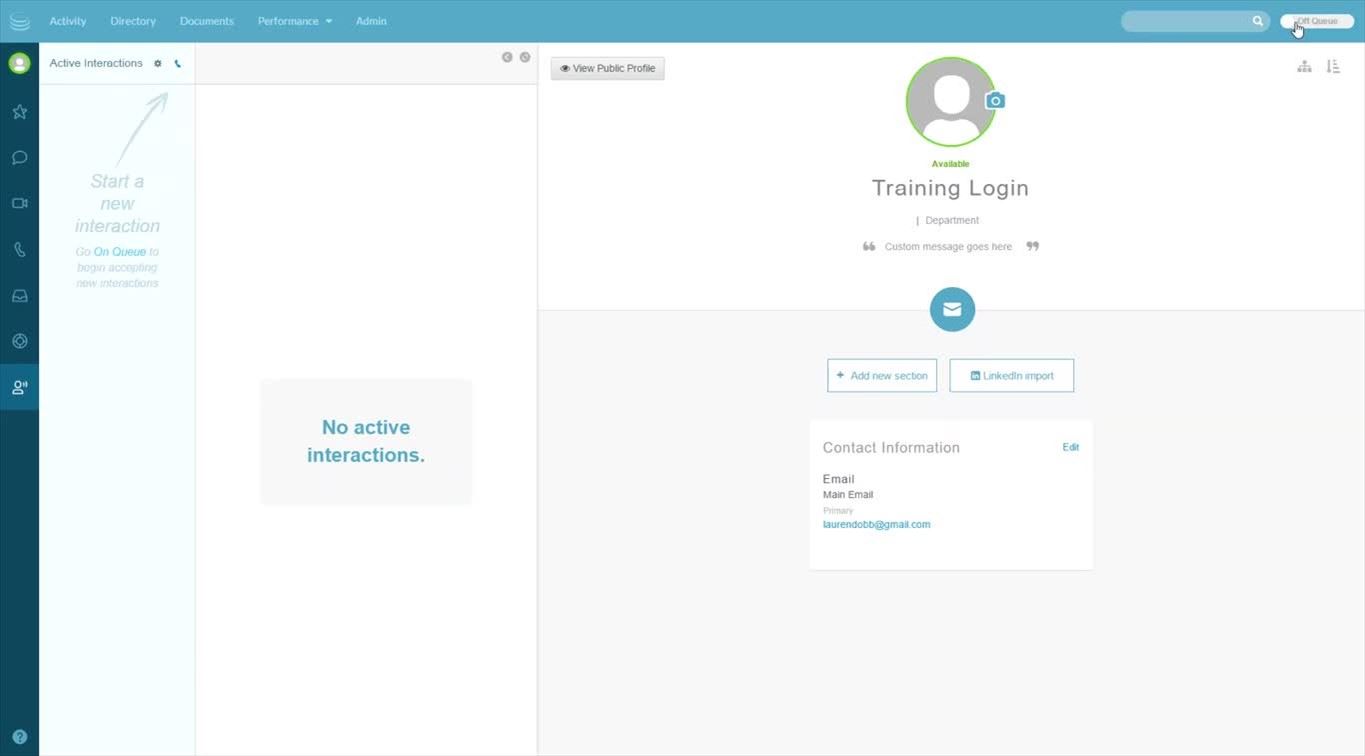Click the search field in top bar
Viewport: 1365px width, 756px height.
[x=1186, y=21]
